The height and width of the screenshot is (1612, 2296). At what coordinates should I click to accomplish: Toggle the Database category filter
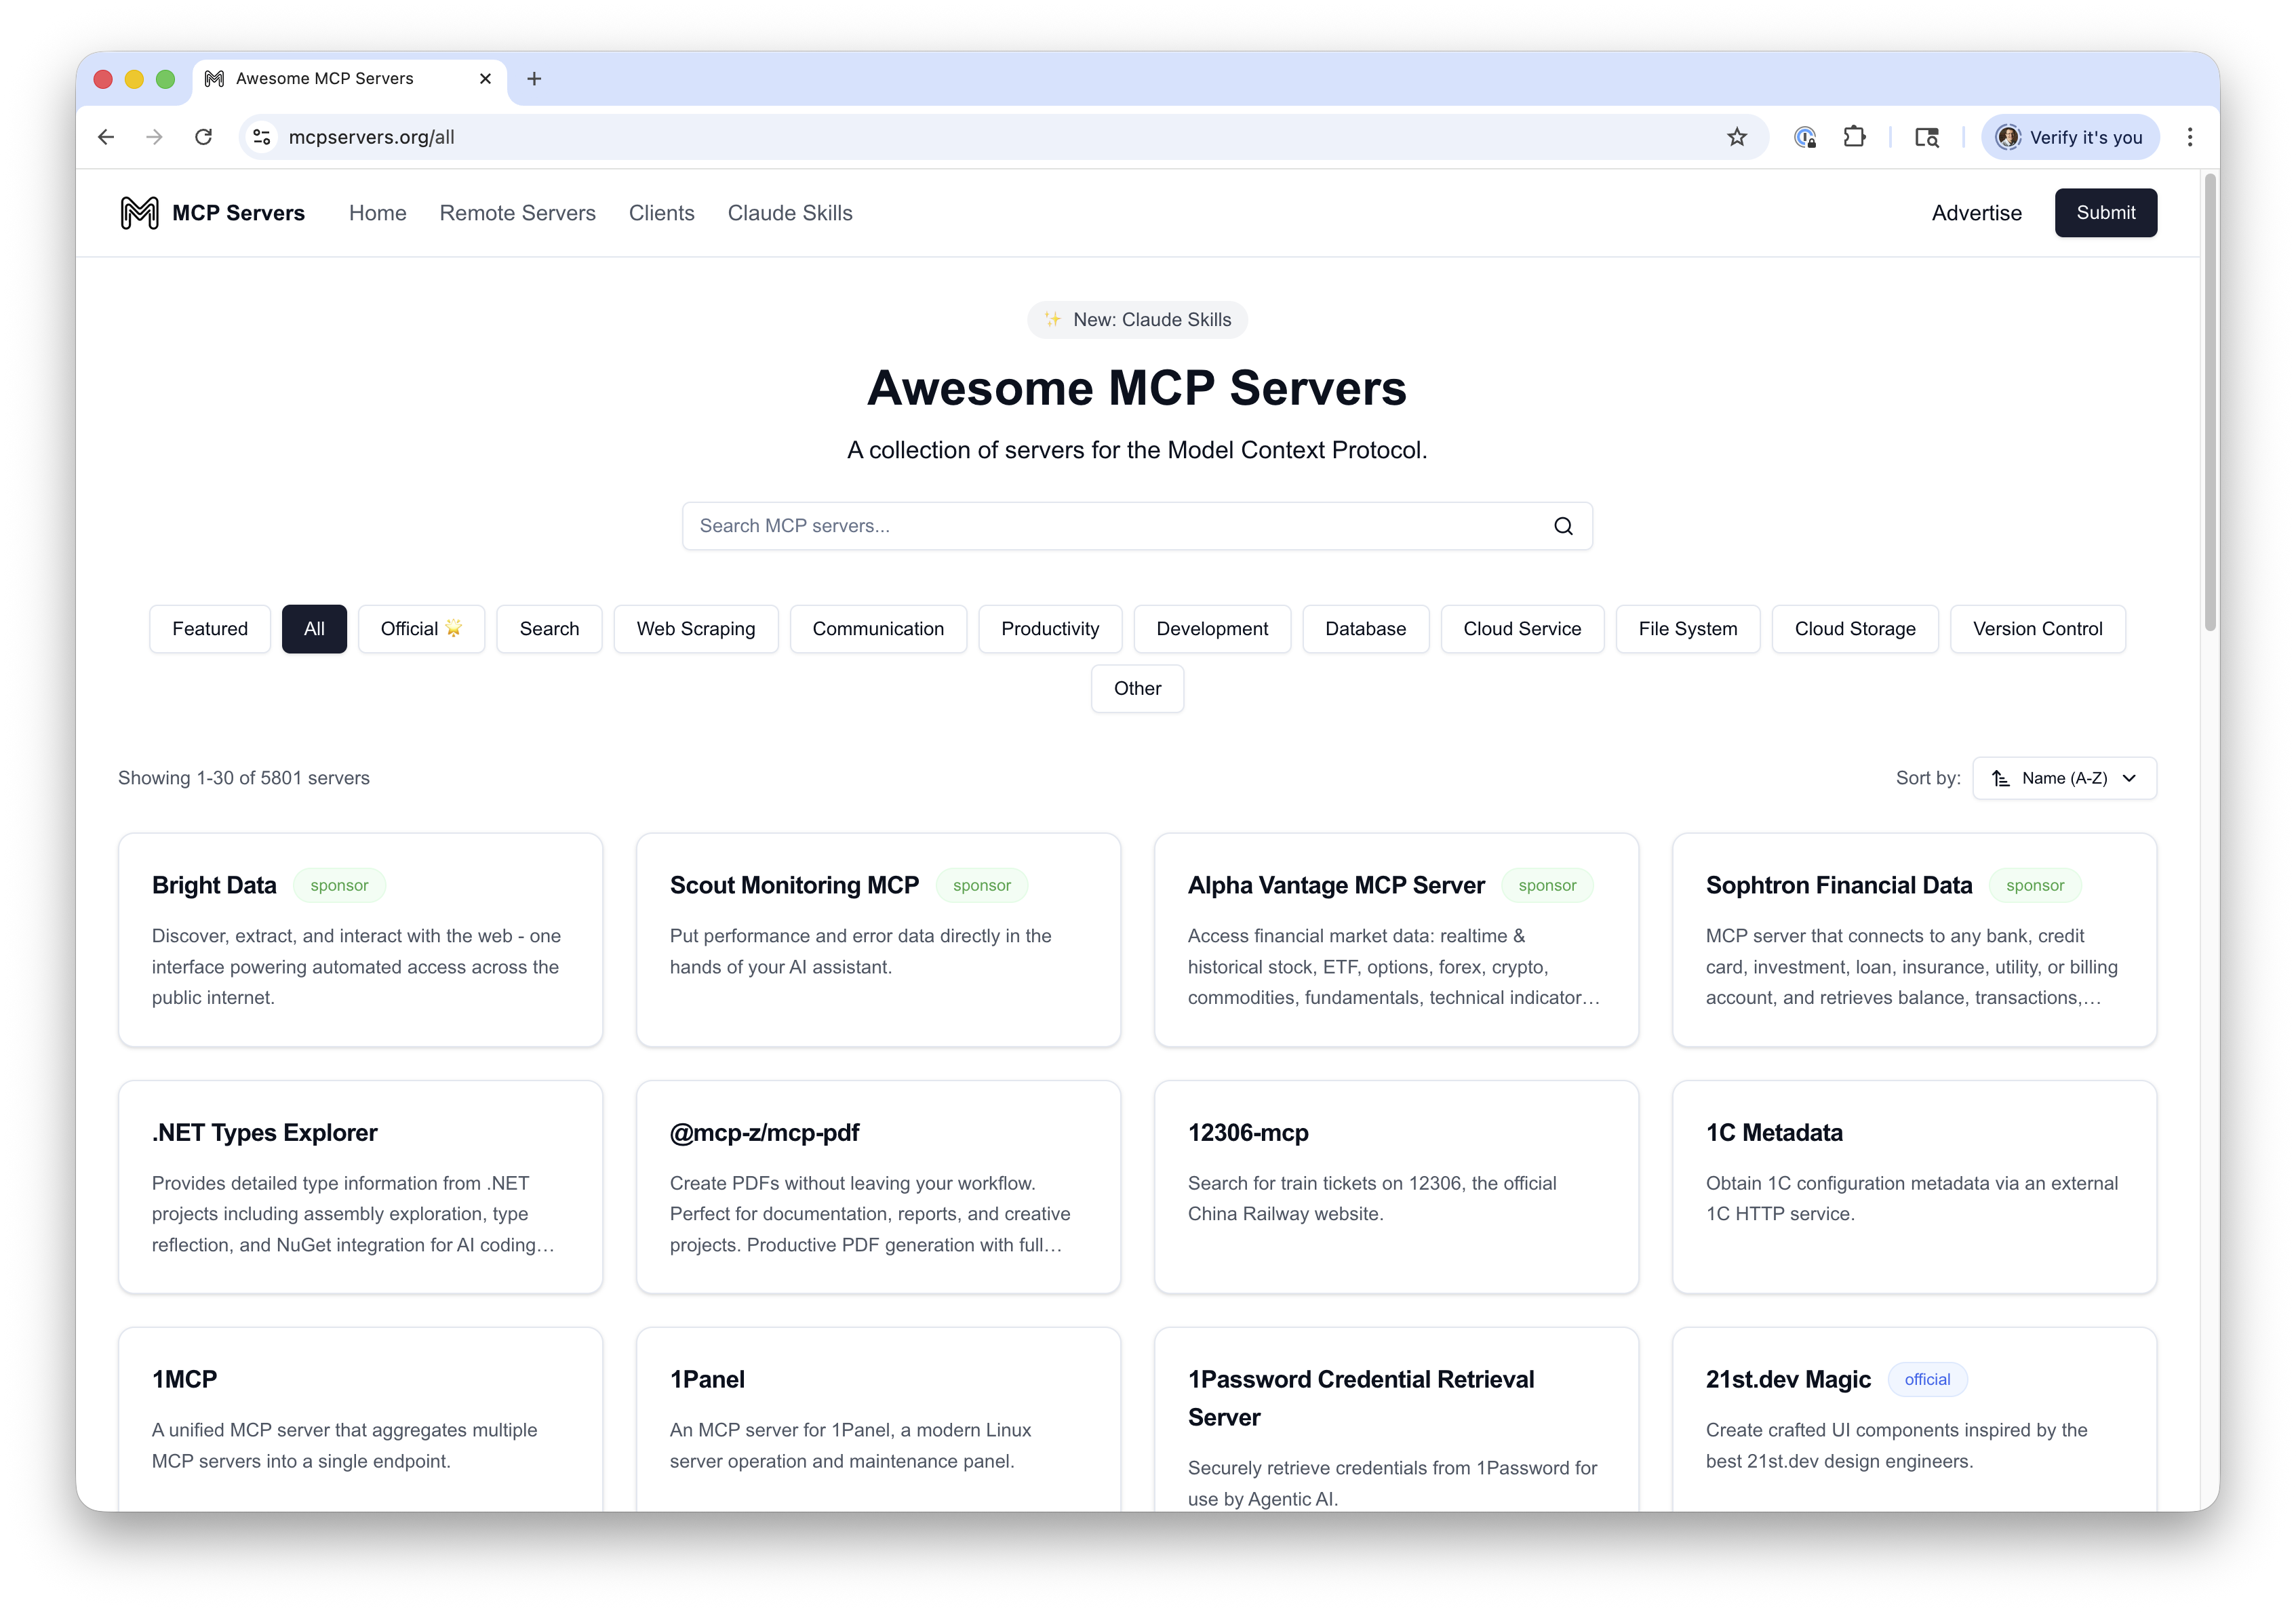1365,629
